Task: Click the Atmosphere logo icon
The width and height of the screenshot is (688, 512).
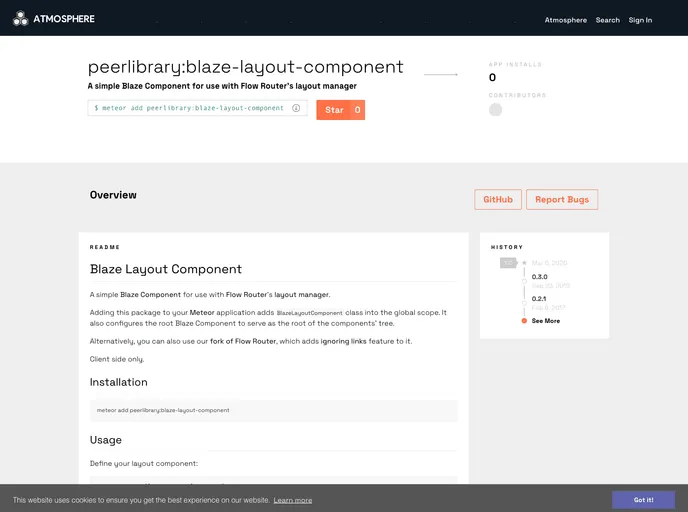Action: point(20,18)
